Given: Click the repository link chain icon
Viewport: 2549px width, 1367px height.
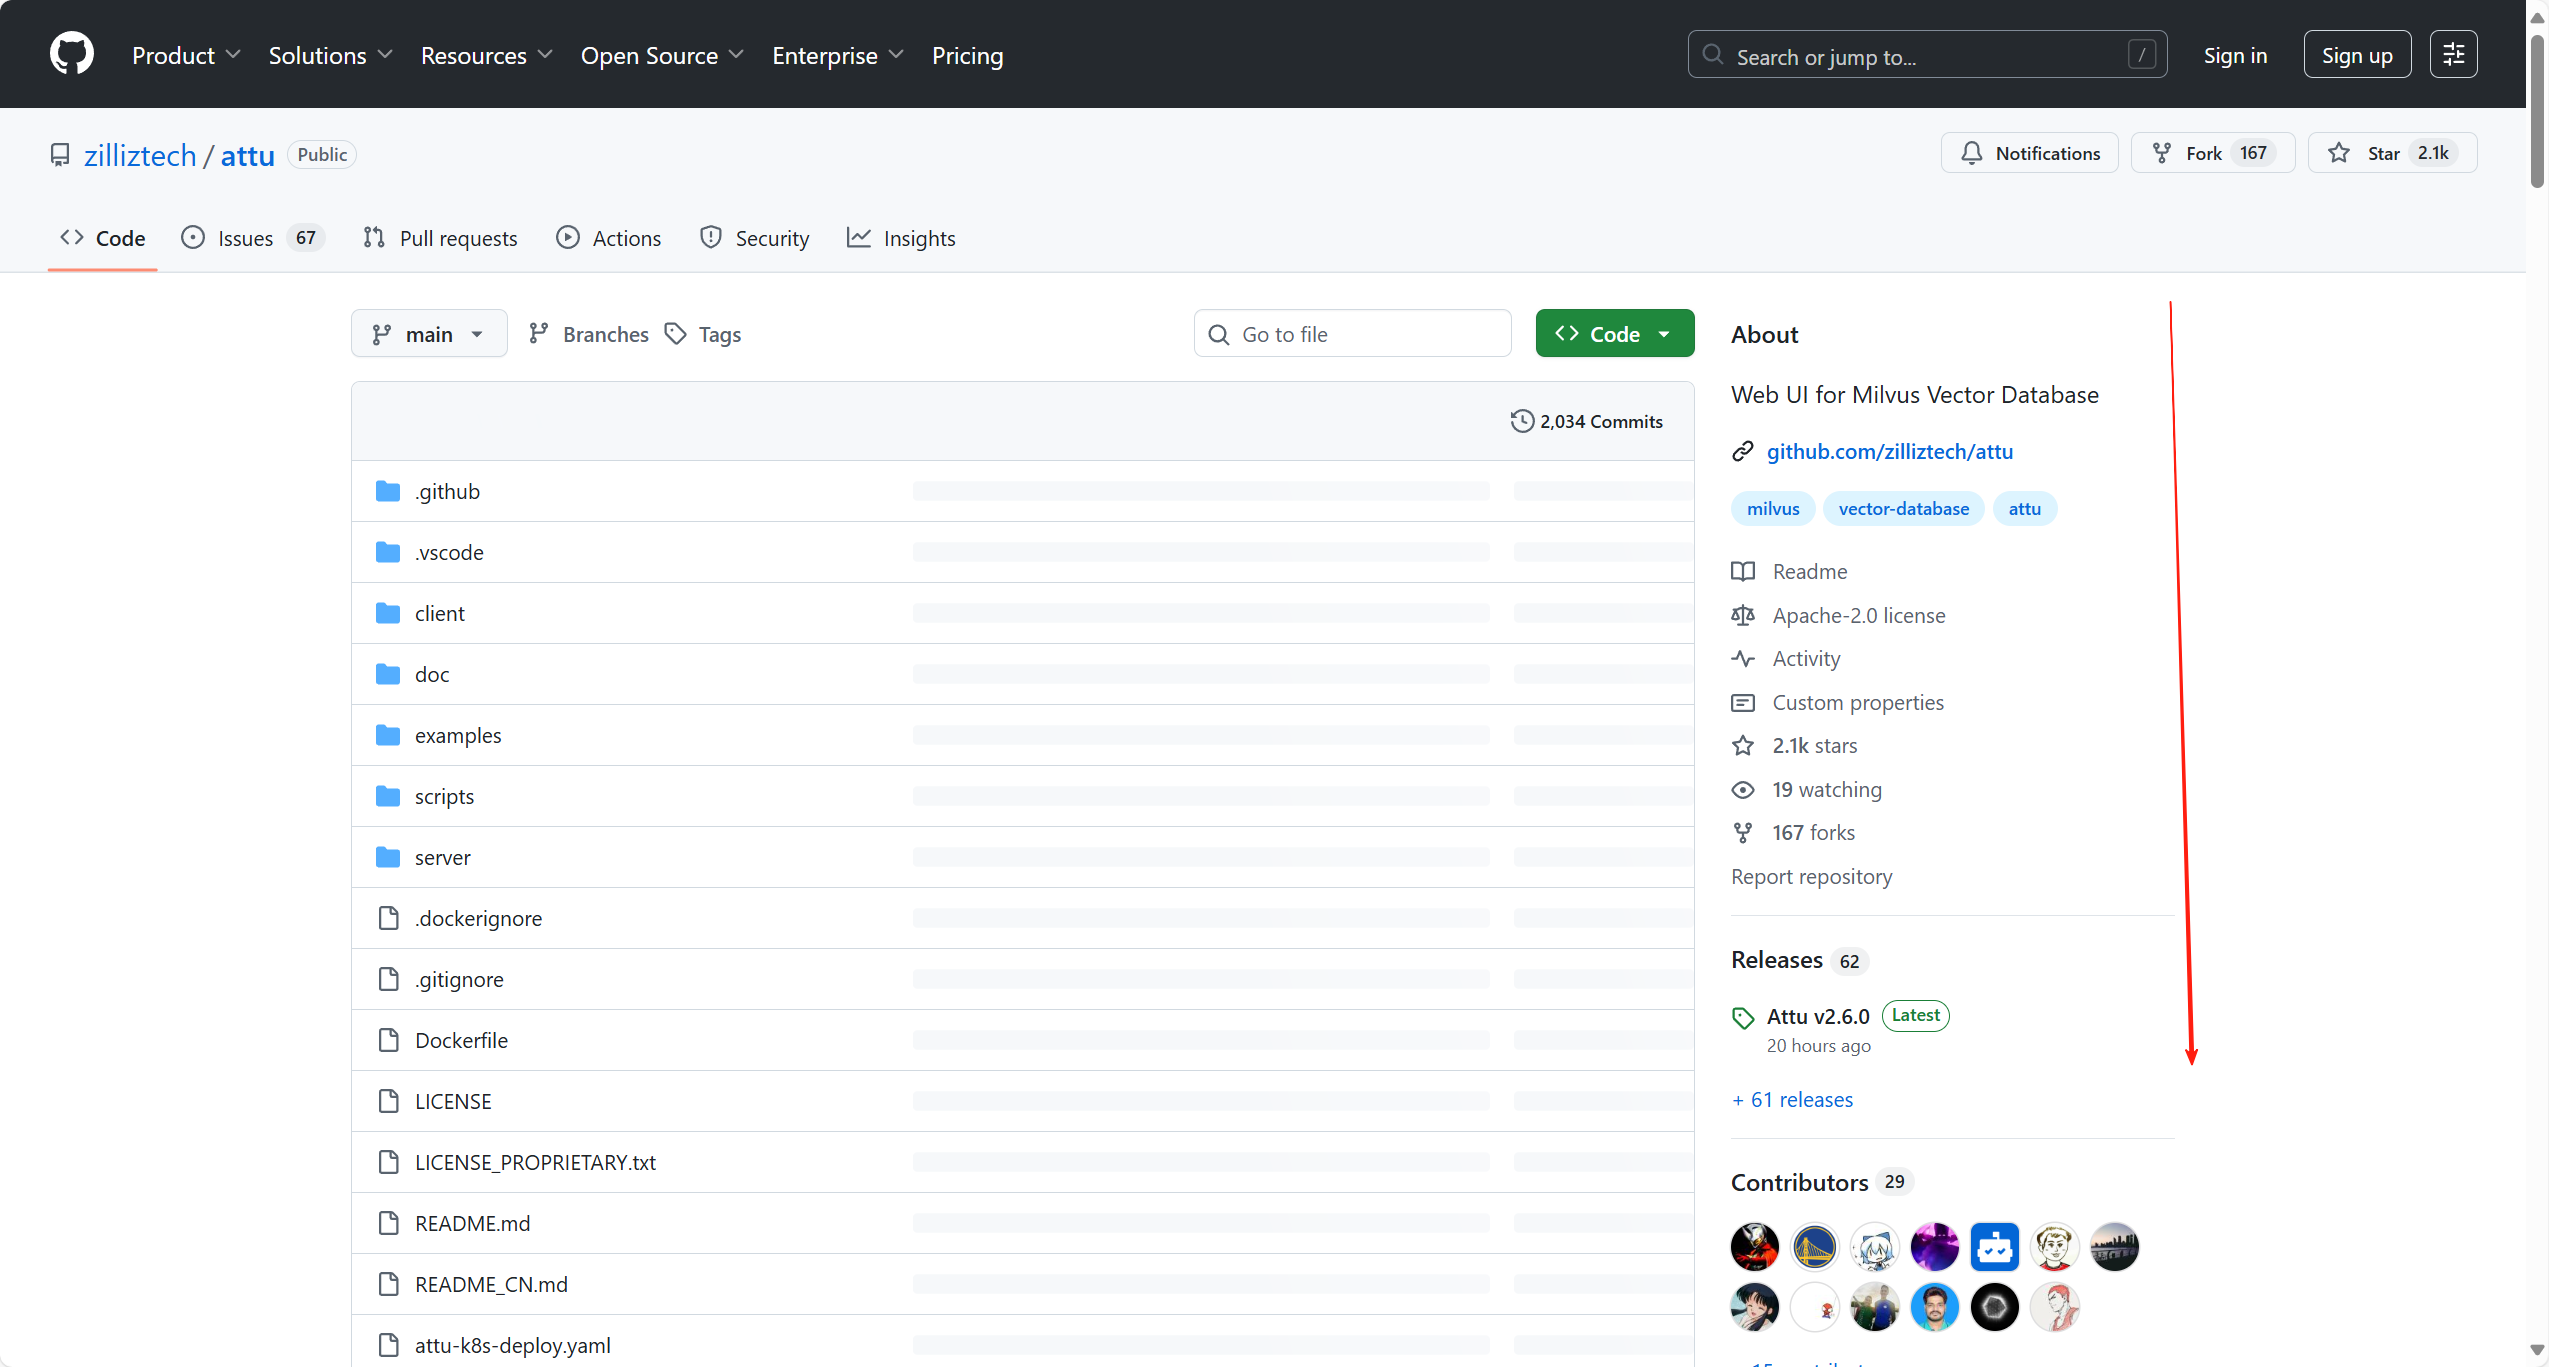Looking at the screenshot, I should click(x=1743, y=451).
